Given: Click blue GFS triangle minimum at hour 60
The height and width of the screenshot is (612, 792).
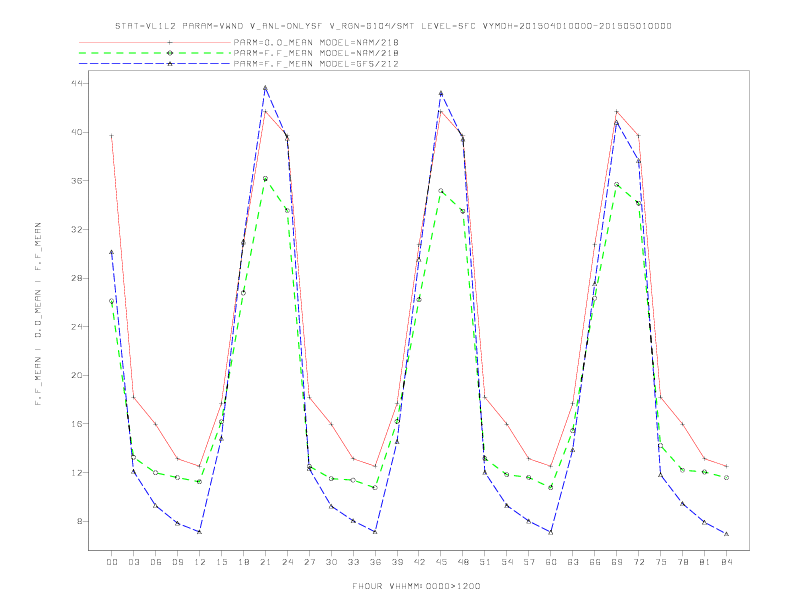Looking at the screenshot, I should pyautogui.click(x=551, y=532).
